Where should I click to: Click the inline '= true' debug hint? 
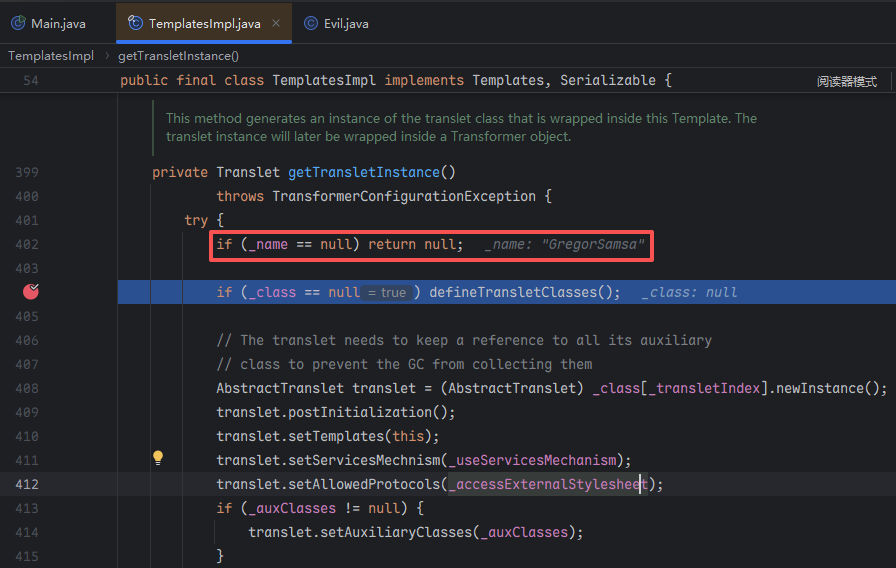pos(386,293)
